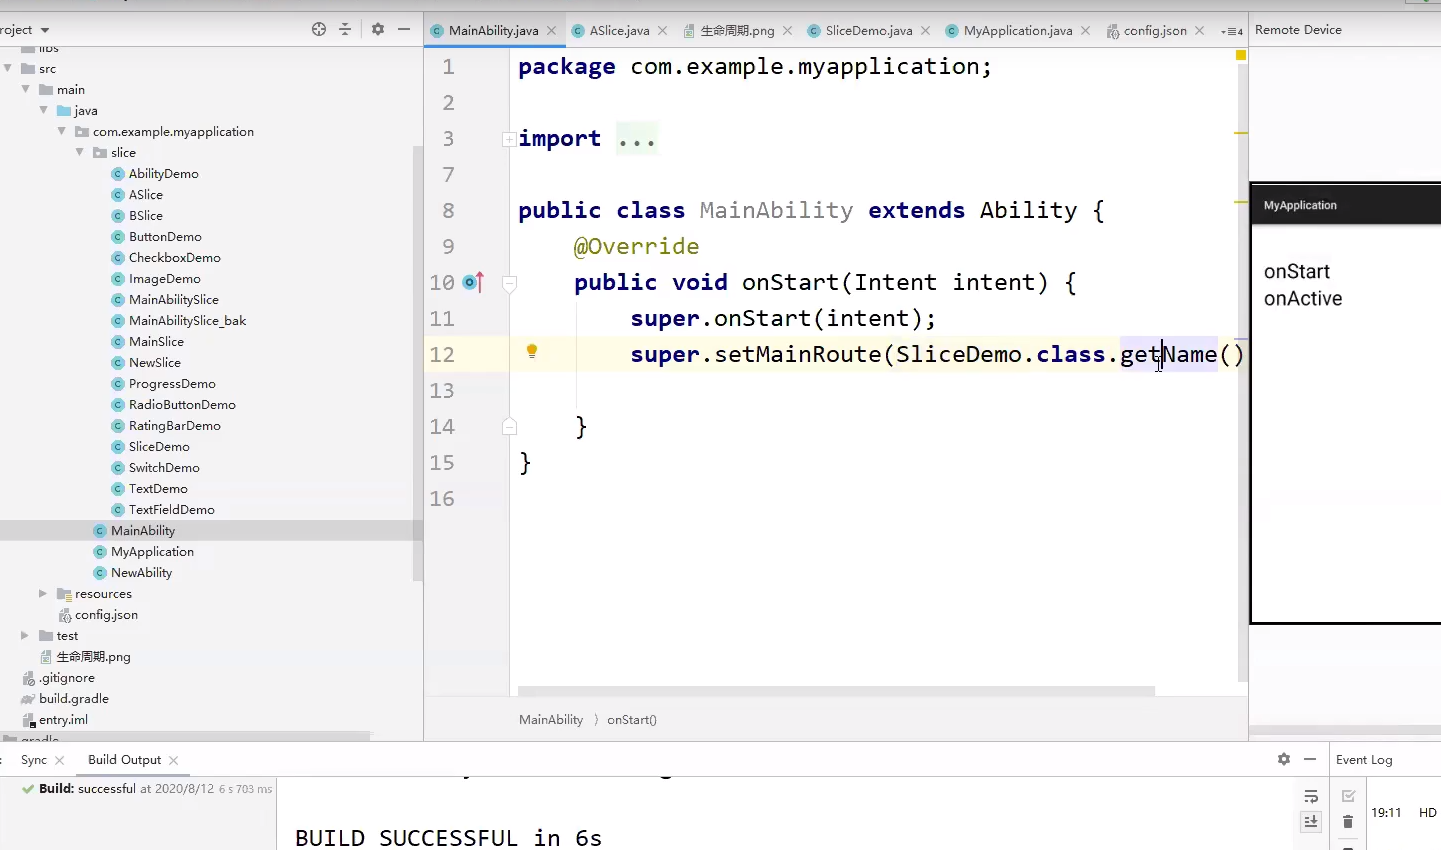Click the onStart() breadcrumb
This screenshot has width=1441, height=850.
click(632, 720)
